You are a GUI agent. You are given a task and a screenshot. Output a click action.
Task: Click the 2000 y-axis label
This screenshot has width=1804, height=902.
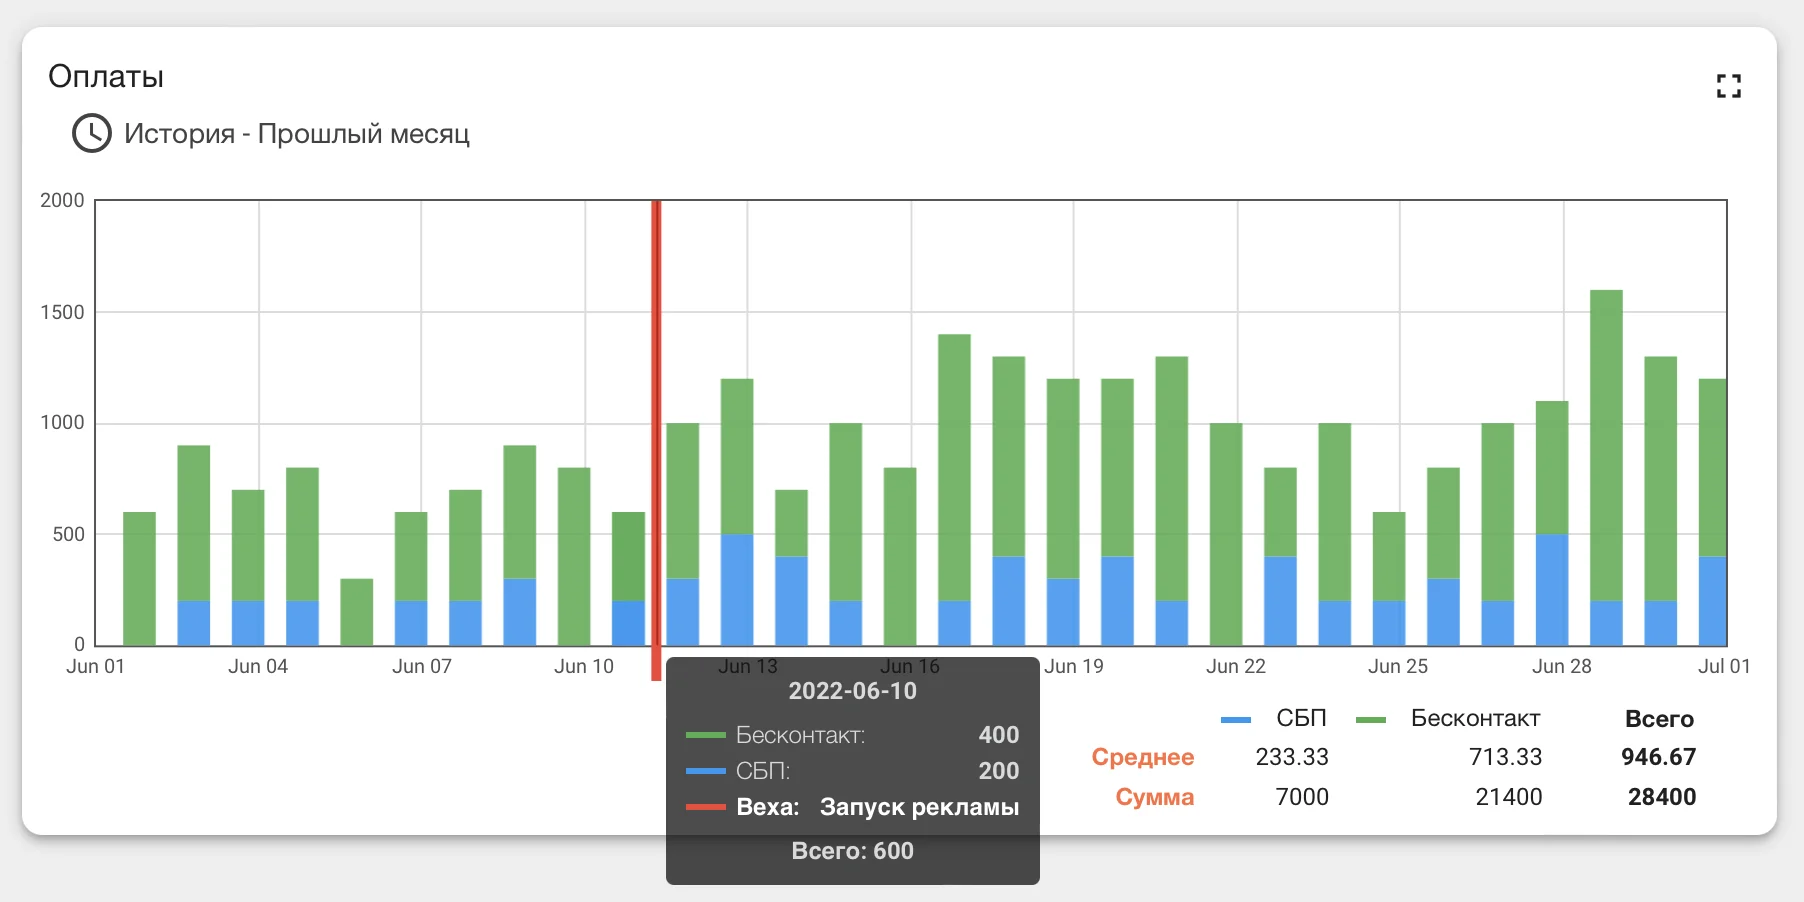point(62,200)
